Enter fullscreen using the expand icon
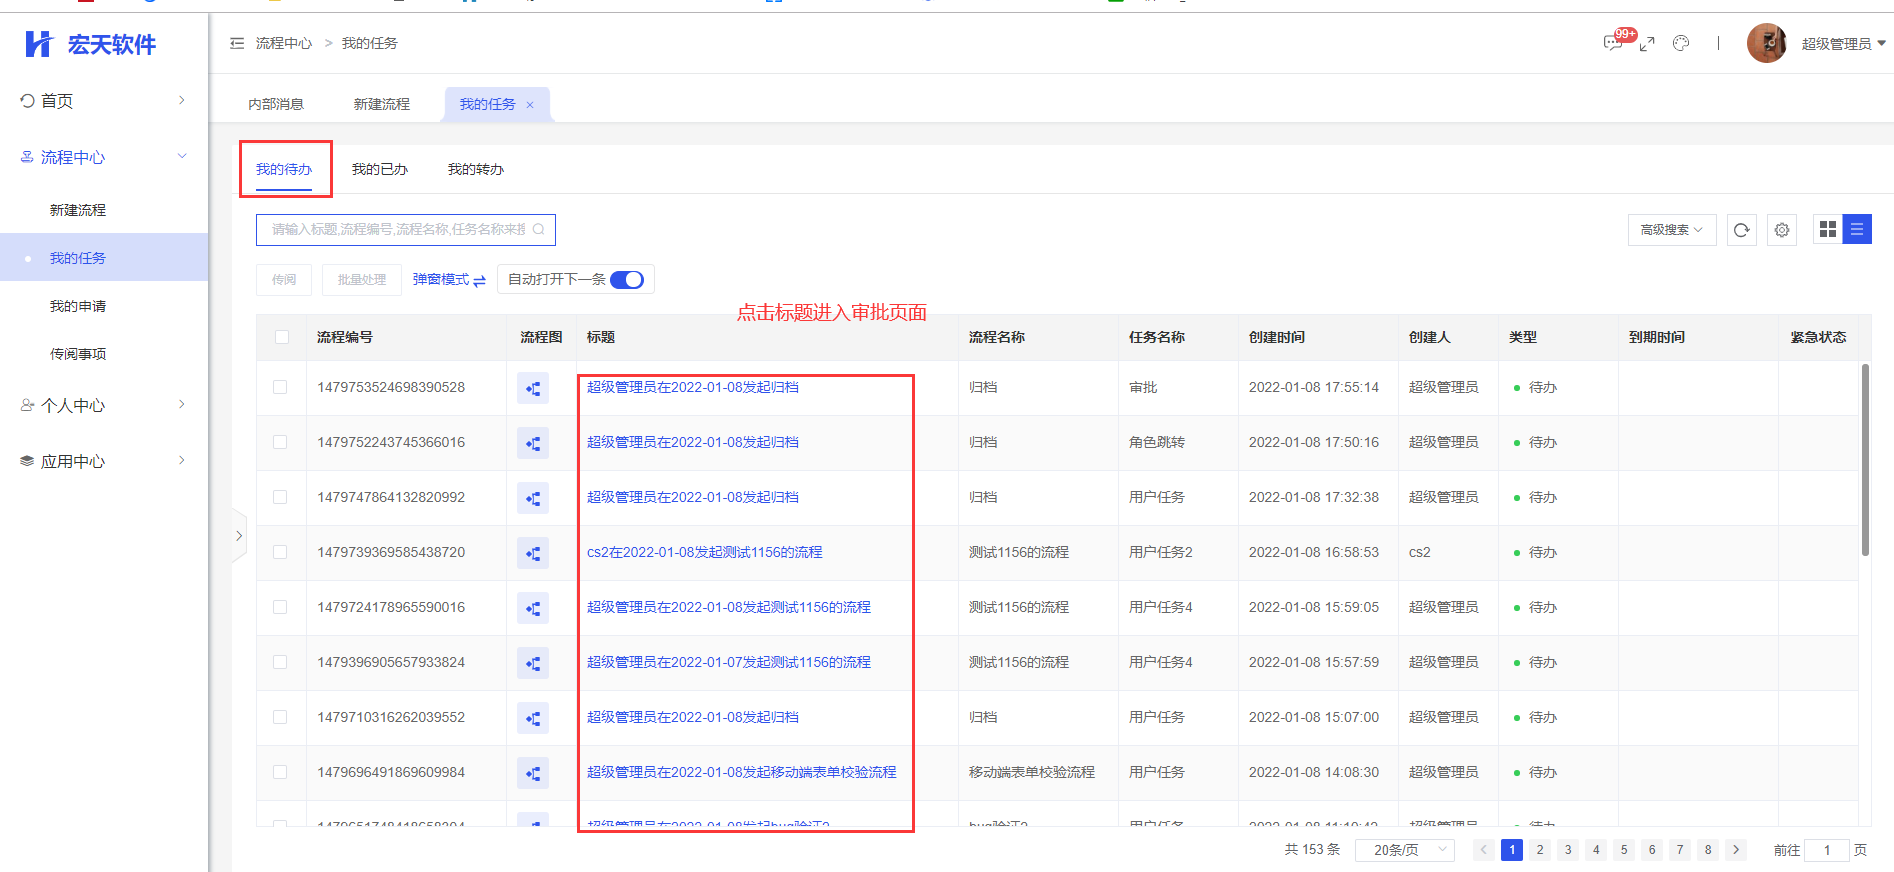 [x=1647, y=43]
